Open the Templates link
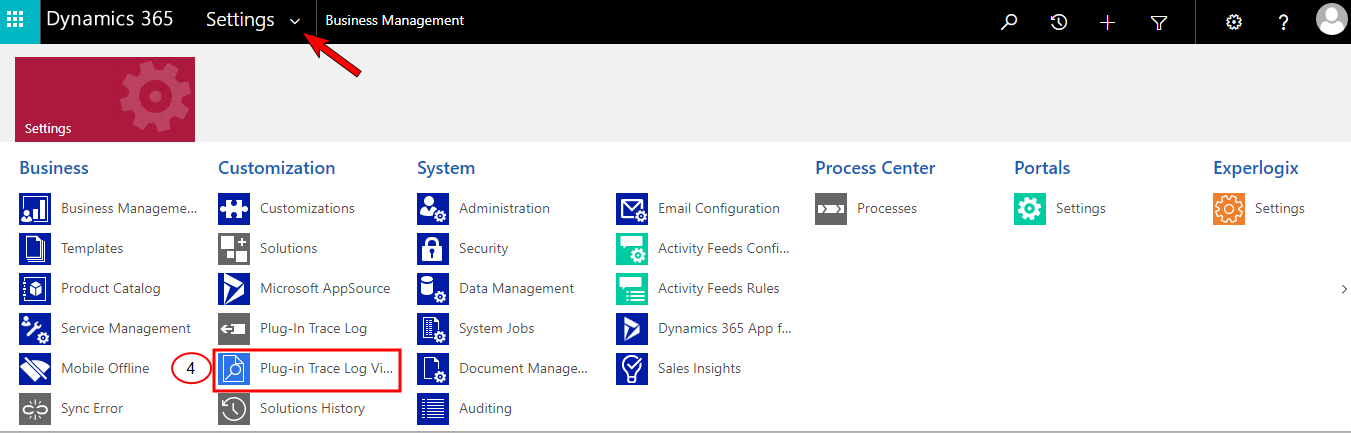 92,248
